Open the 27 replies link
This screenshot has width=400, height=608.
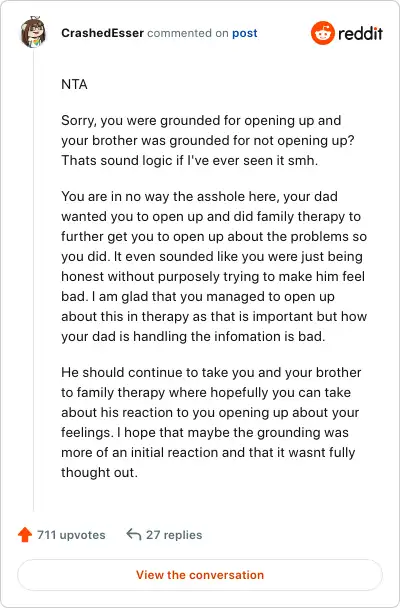tap(174, 535)
